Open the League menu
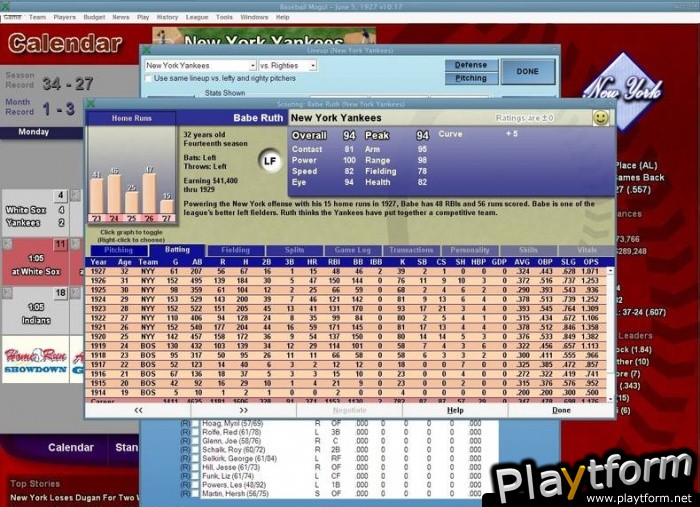Viewport: 700px width, 507px height. 197,17
